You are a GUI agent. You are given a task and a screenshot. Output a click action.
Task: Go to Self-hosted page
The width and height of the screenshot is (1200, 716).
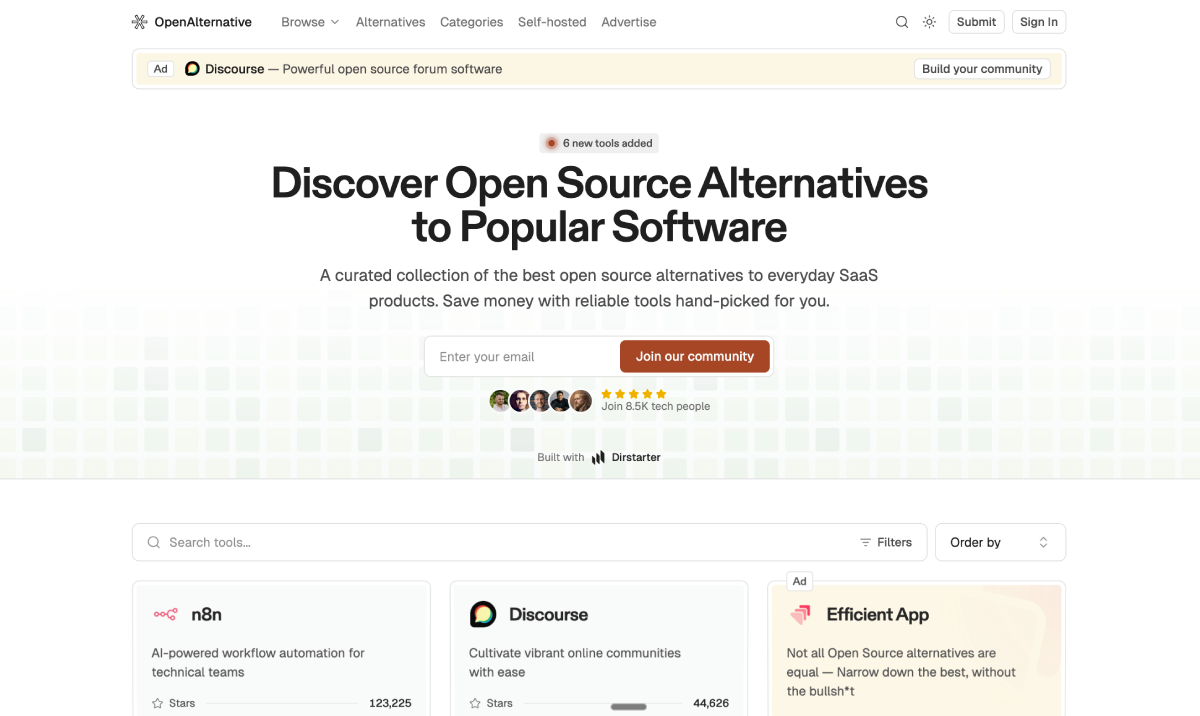552,22
